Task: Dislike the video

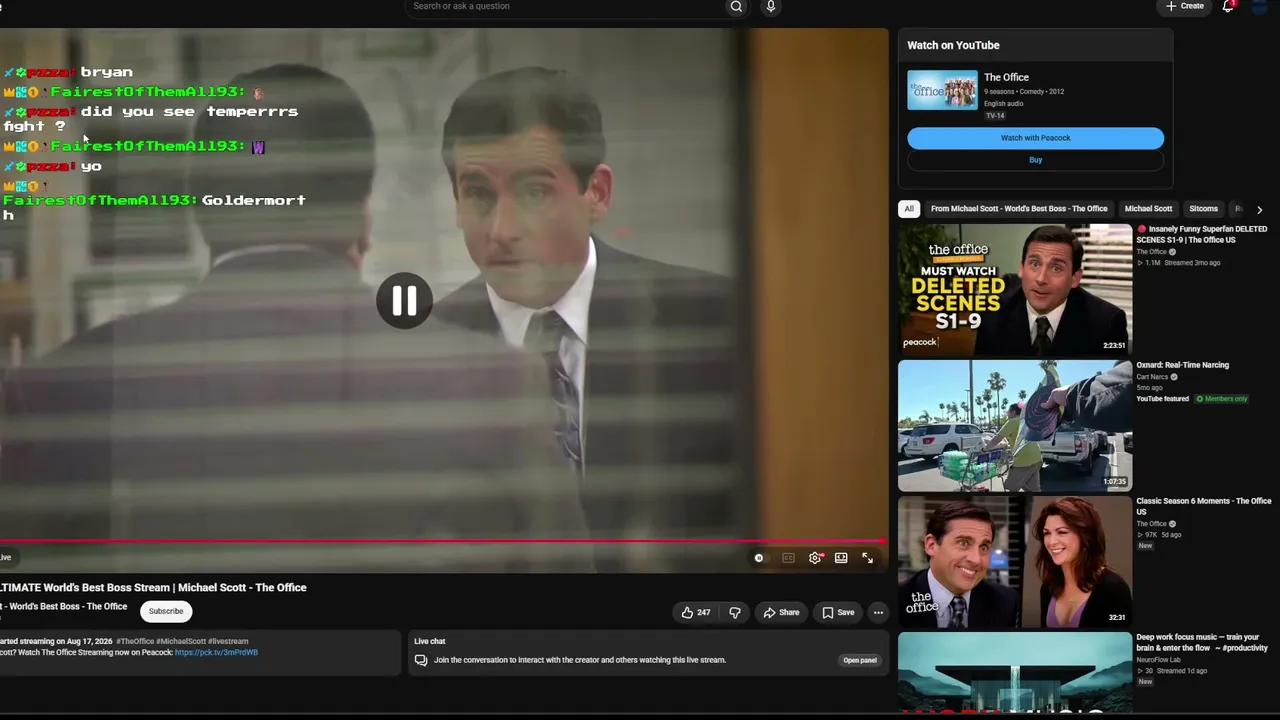Action: pos(735,613)
